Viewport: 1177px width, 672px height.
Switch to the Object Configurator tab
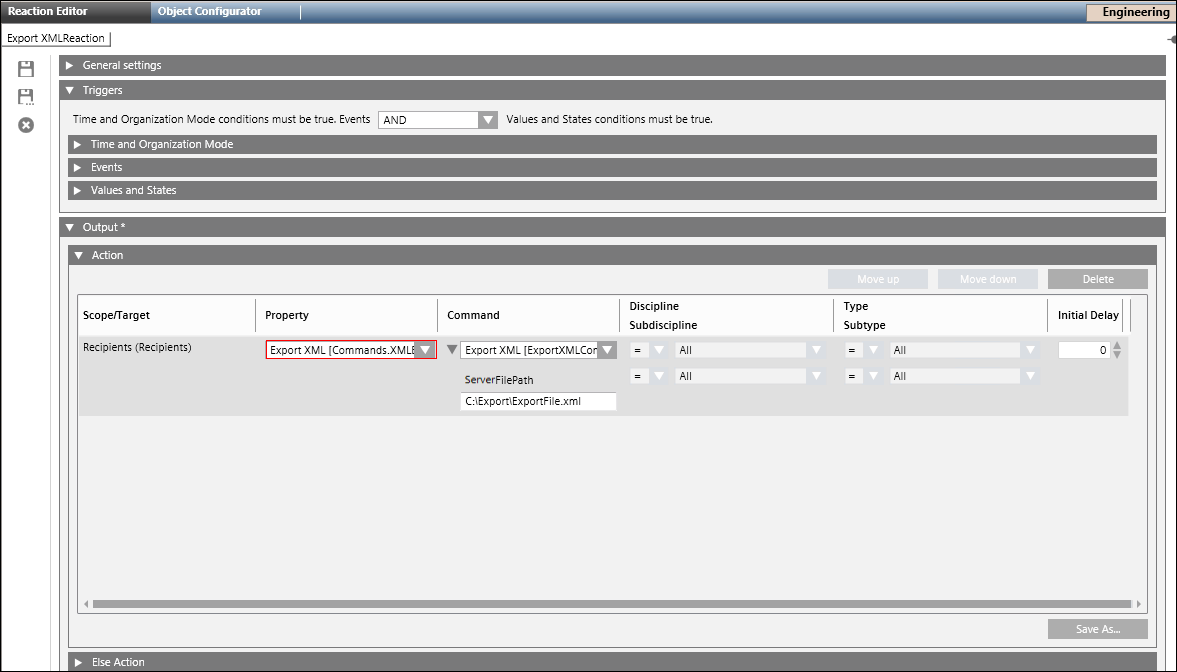[210, 12]
